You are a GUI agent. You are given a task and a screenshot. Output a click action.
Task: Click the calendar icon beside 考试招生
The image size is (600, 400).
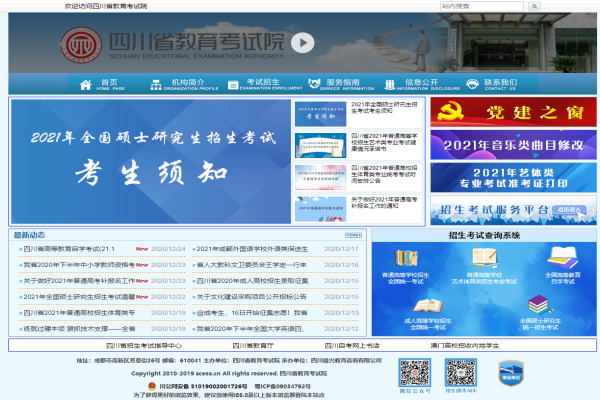233,85
